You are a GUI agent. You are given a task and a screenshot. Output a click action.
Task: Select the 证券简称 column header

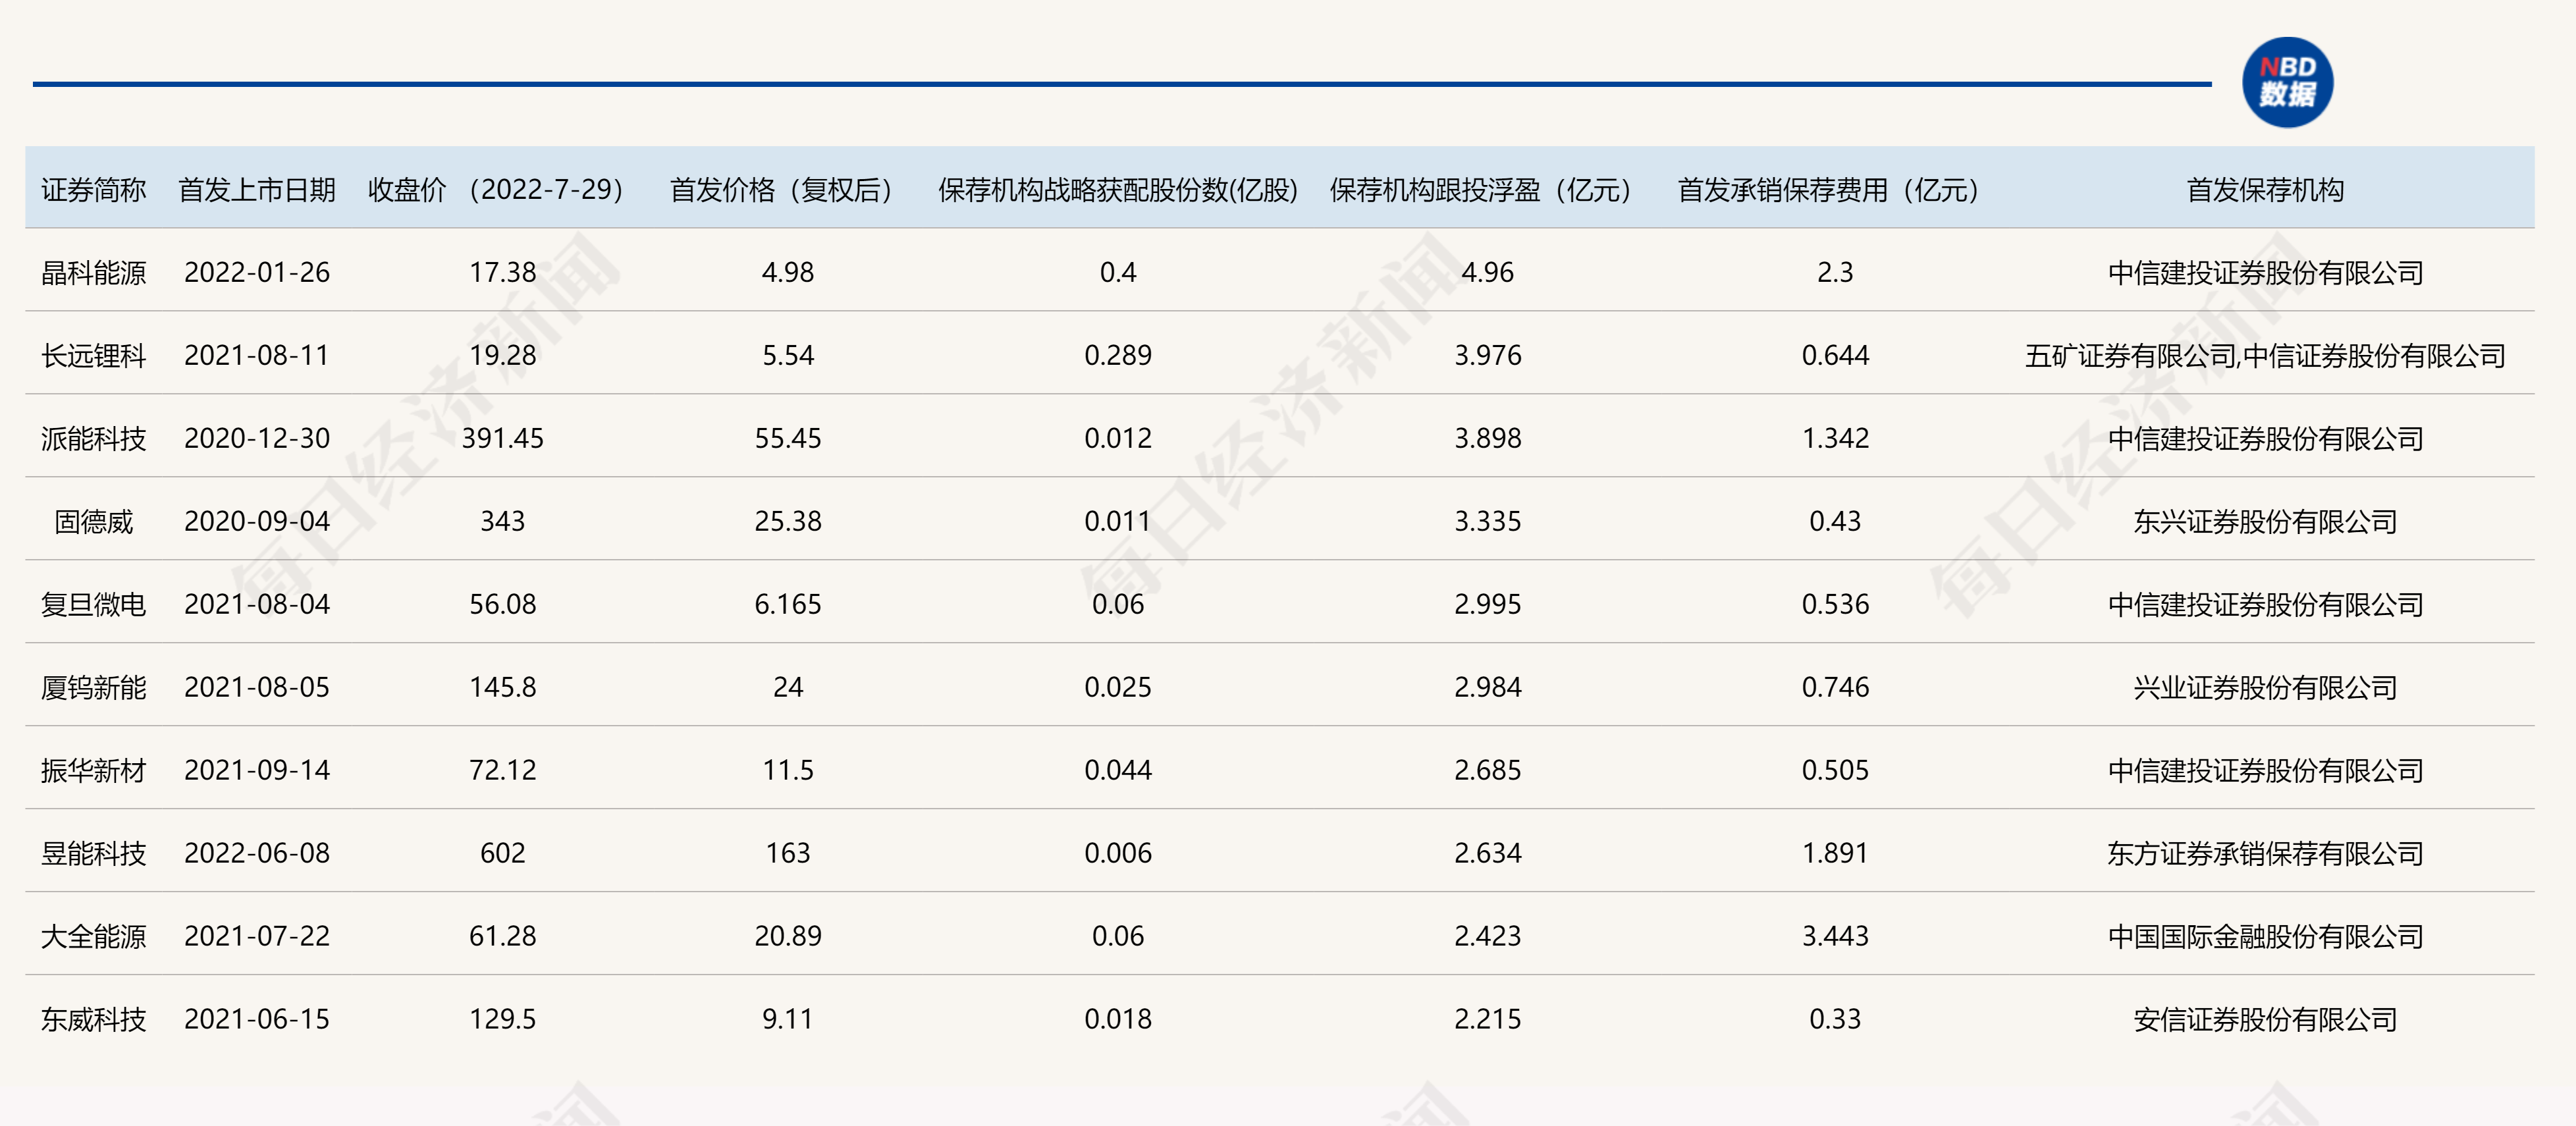pyautogui.click(x=93, y=190)
